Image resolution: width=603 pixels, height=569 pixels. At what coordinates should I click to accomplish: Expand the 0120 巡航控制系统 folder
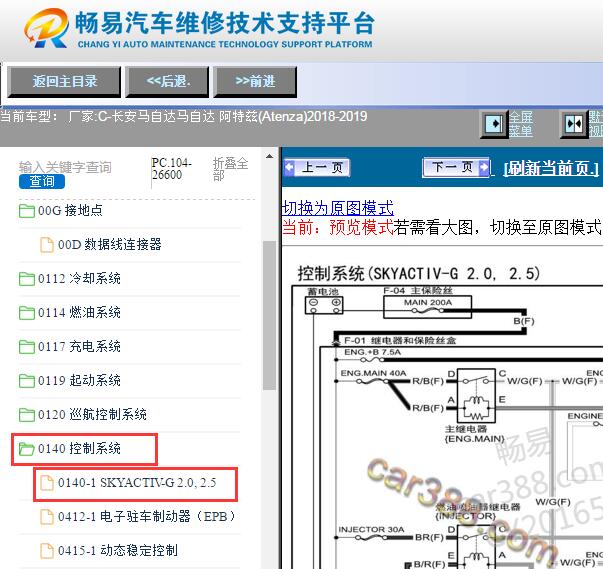pos(92,414)
